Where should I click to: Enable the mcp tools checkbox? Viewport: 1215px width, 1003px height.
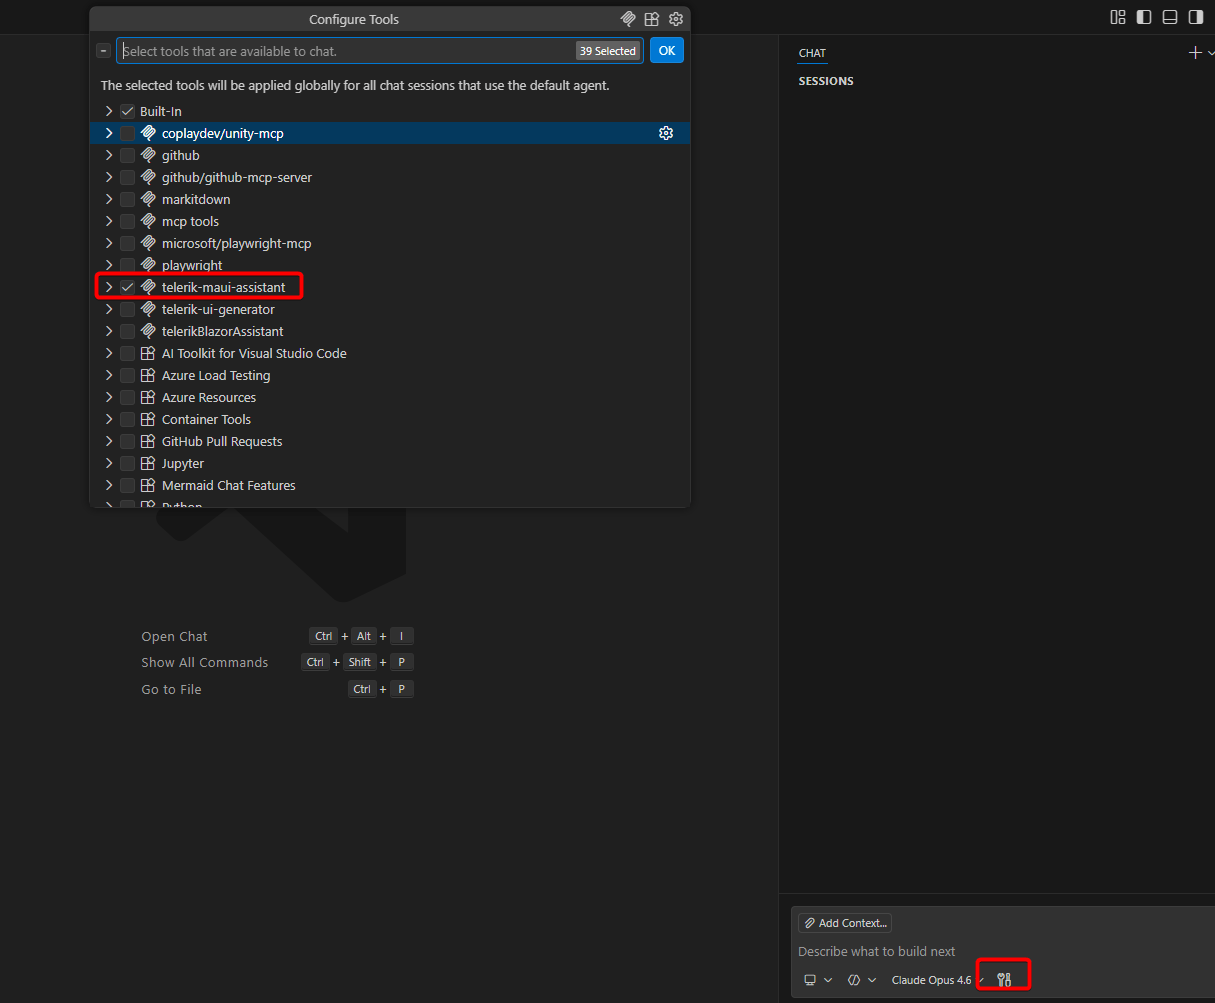click(127, 221)
